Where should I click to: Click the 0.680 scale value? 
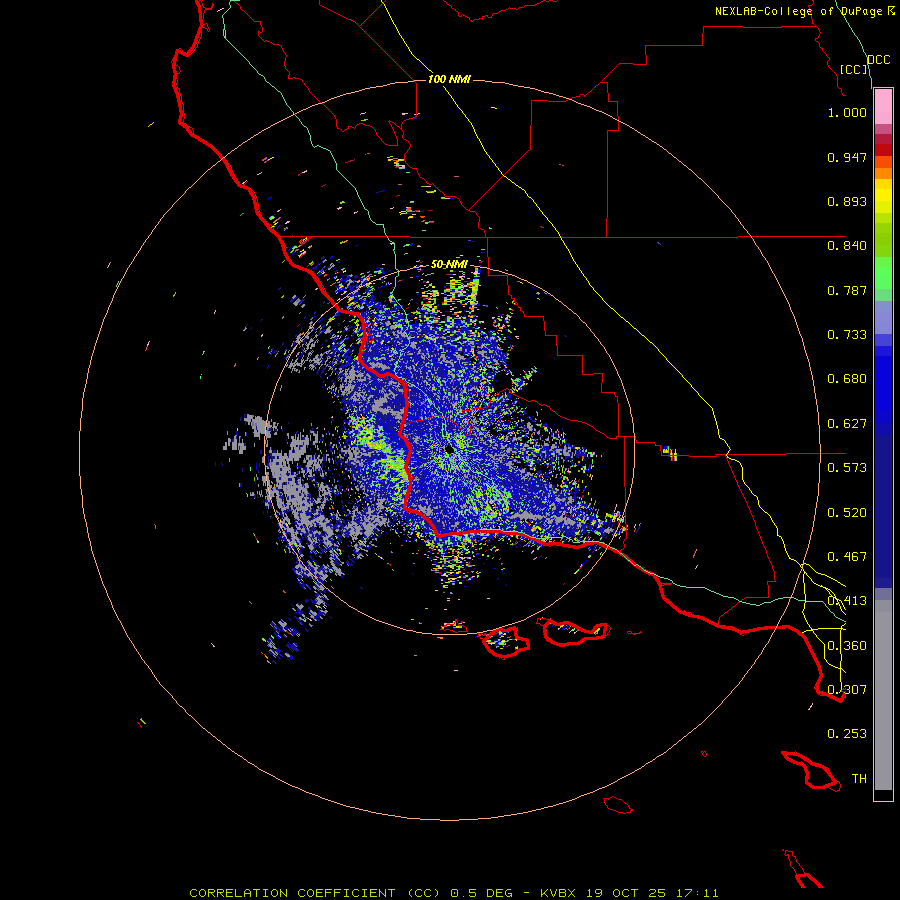pyautogui.click(x=847, y=379)
